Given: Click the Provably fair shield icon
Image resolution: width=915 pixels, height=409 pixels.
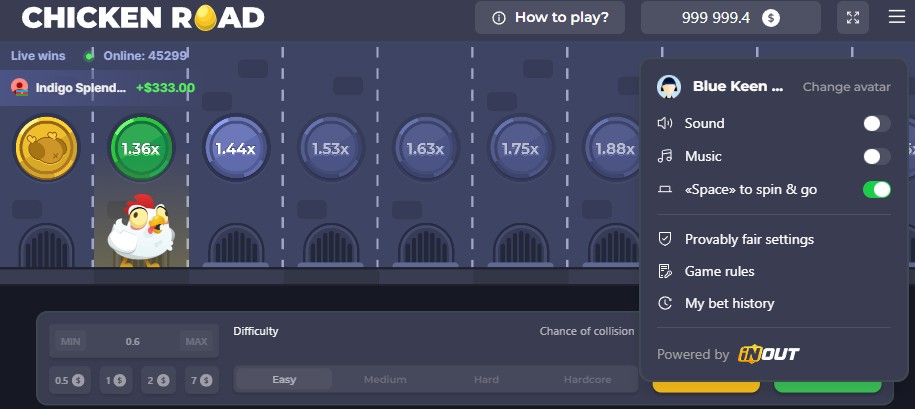Looking at the screenshot, I should click(x=665, y=239).
